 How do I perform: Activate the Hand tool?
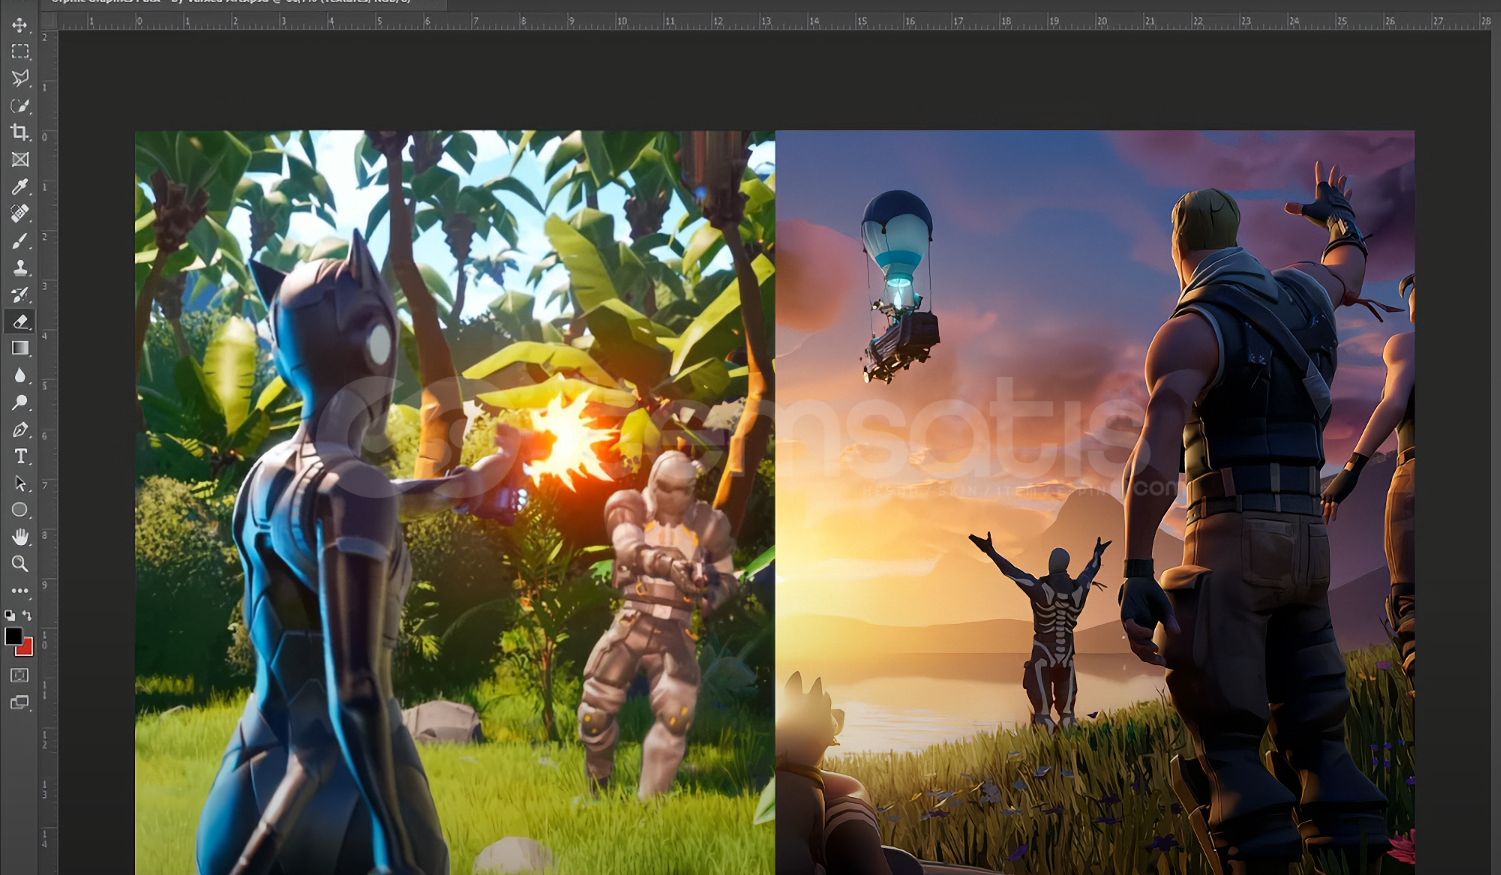pyautogui.click(x=20, y=537)
